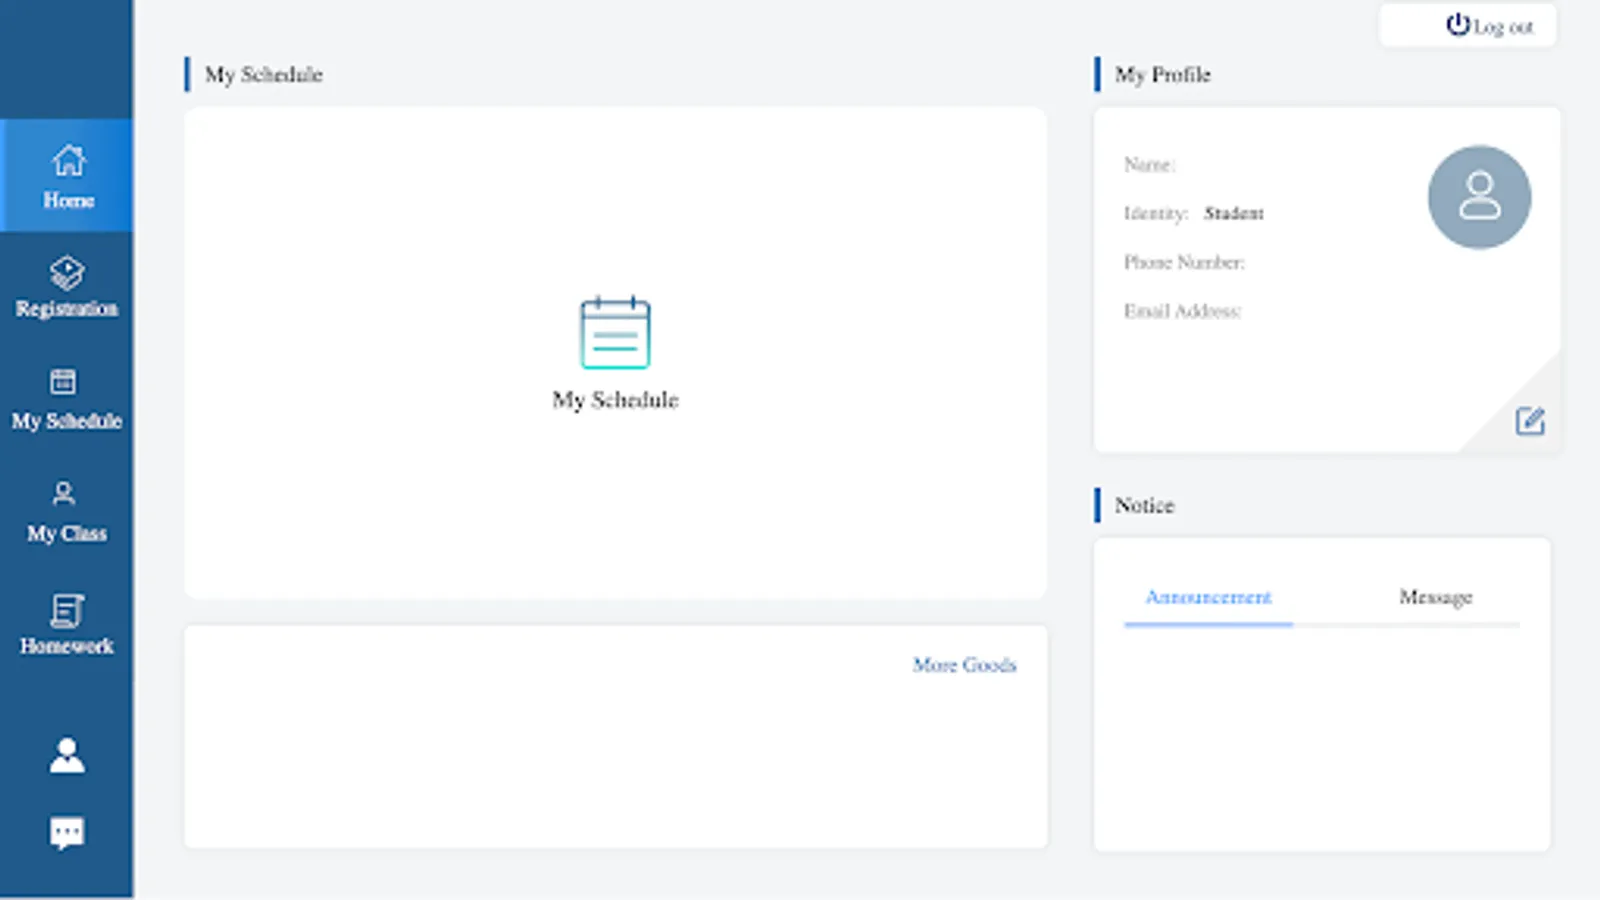The width and height of the screenshot is (1600, 900).
Task: Click the calendar icon in schedule panel
Action: click(x=615, y=333)
